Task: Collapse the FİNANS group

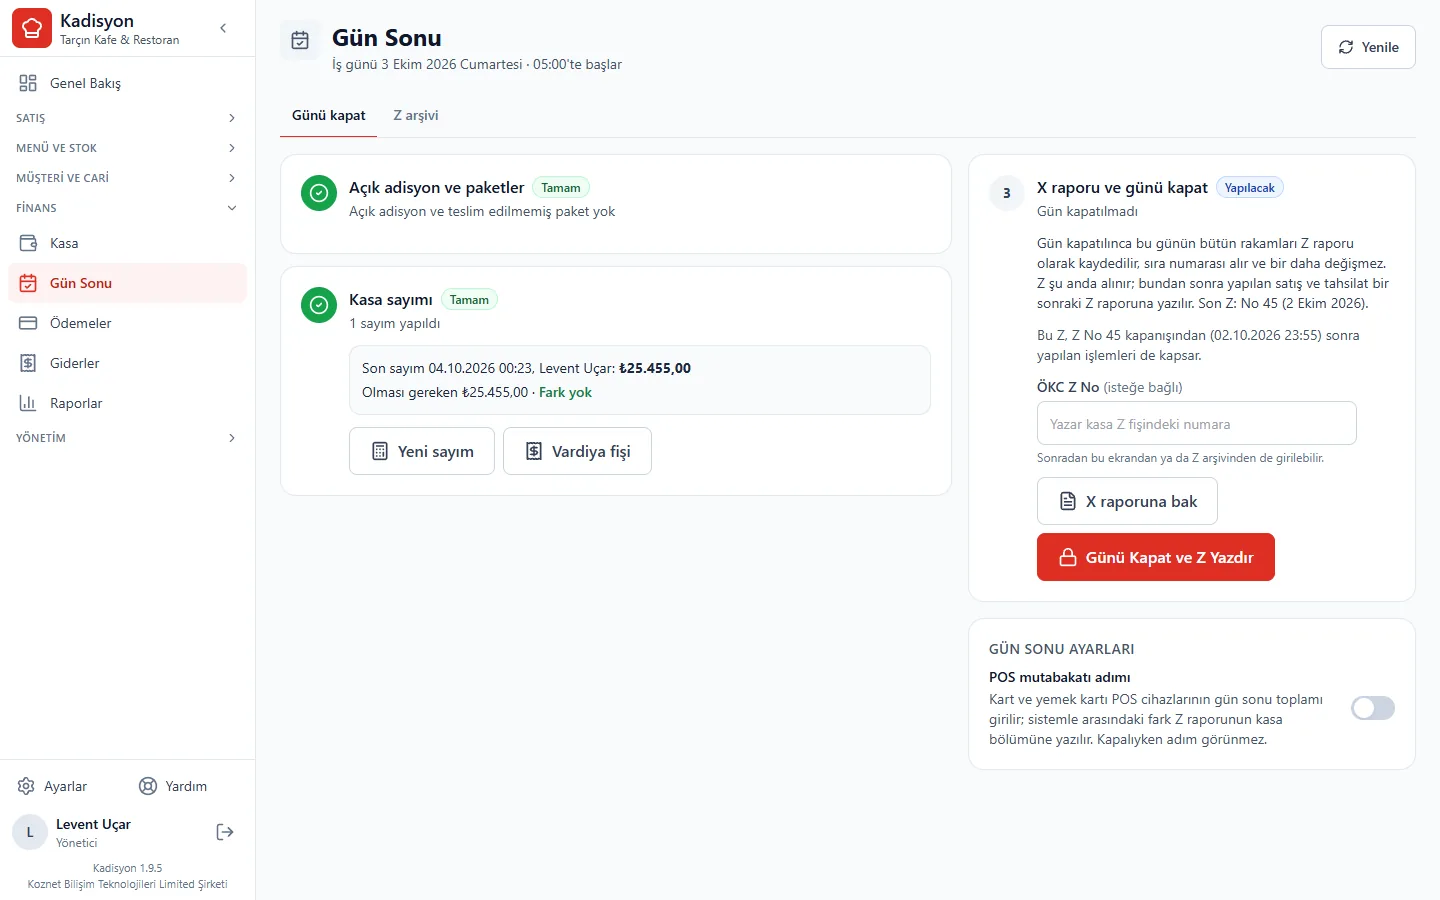Action: pyautogui.click(x=127, y=208)
